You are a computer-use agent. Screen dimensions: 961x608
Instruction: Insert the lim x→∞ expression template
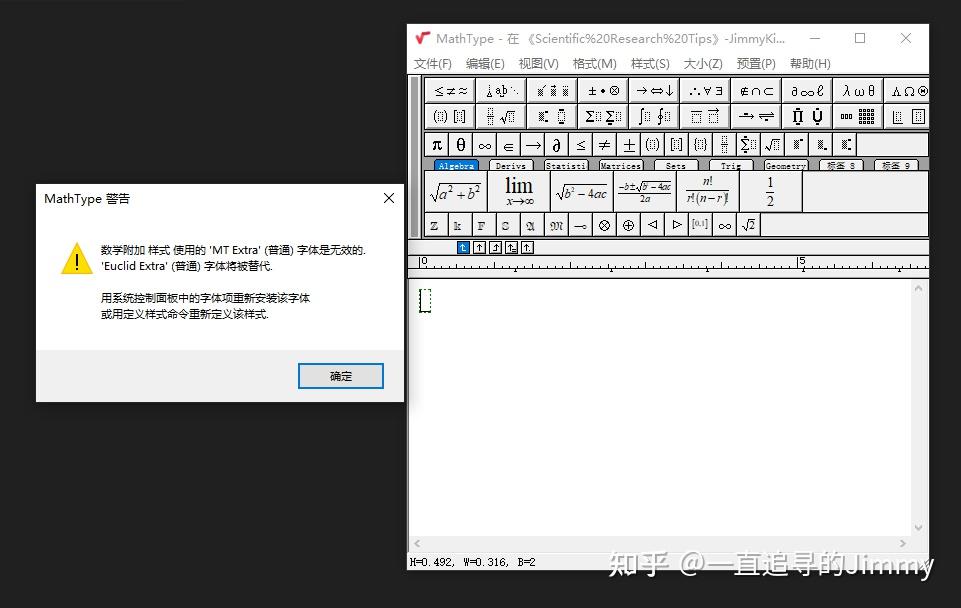(517, 190)
